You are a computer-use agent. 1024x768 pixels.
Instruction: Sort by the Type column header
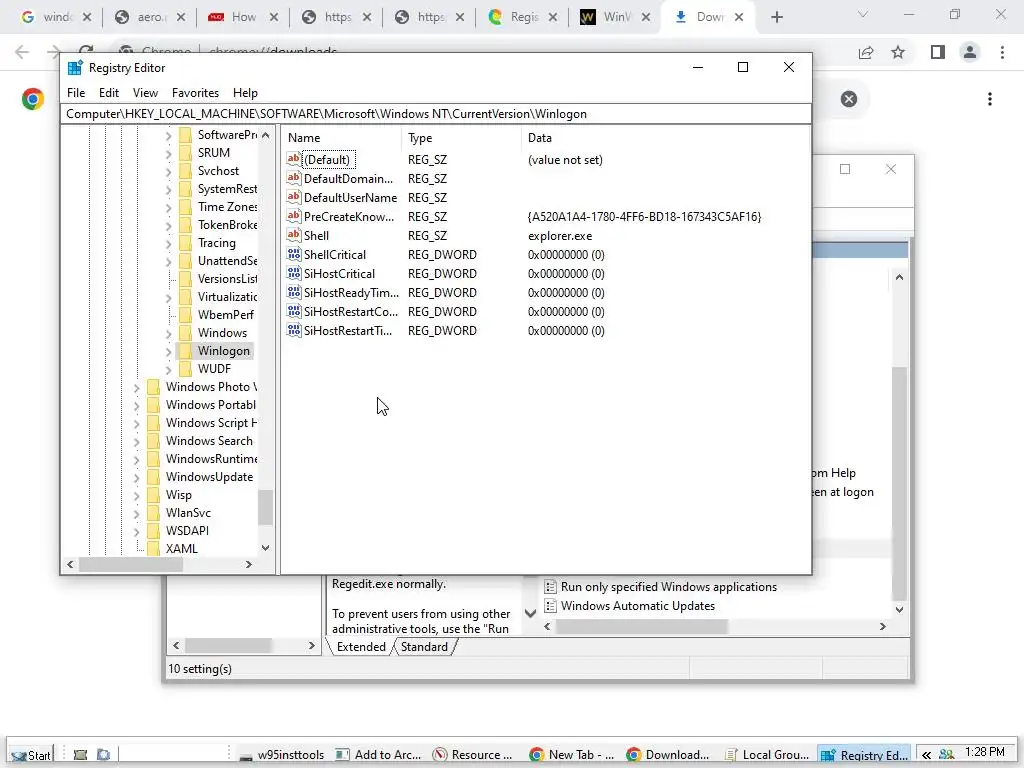pyautogui.click(x=461, y=138)
